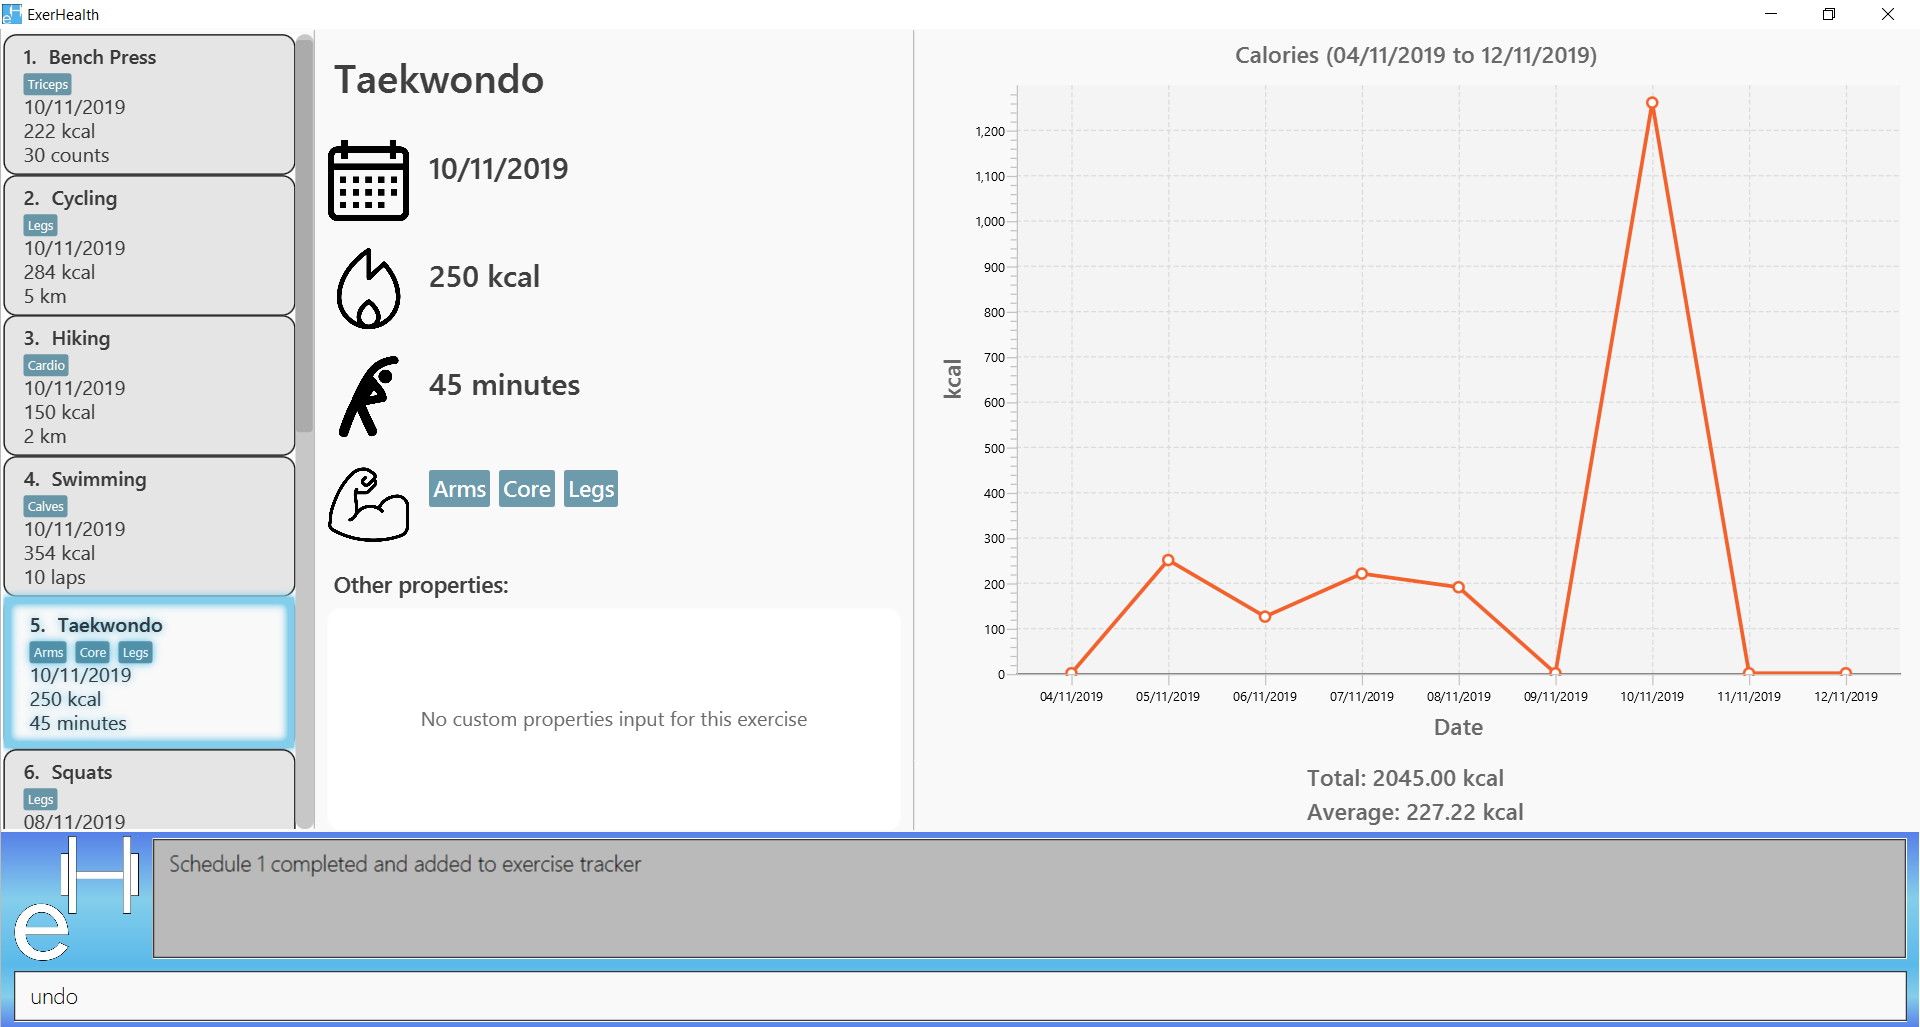
Task: Click the 10/11/2019 peak data point
Action: (1652, 103)
